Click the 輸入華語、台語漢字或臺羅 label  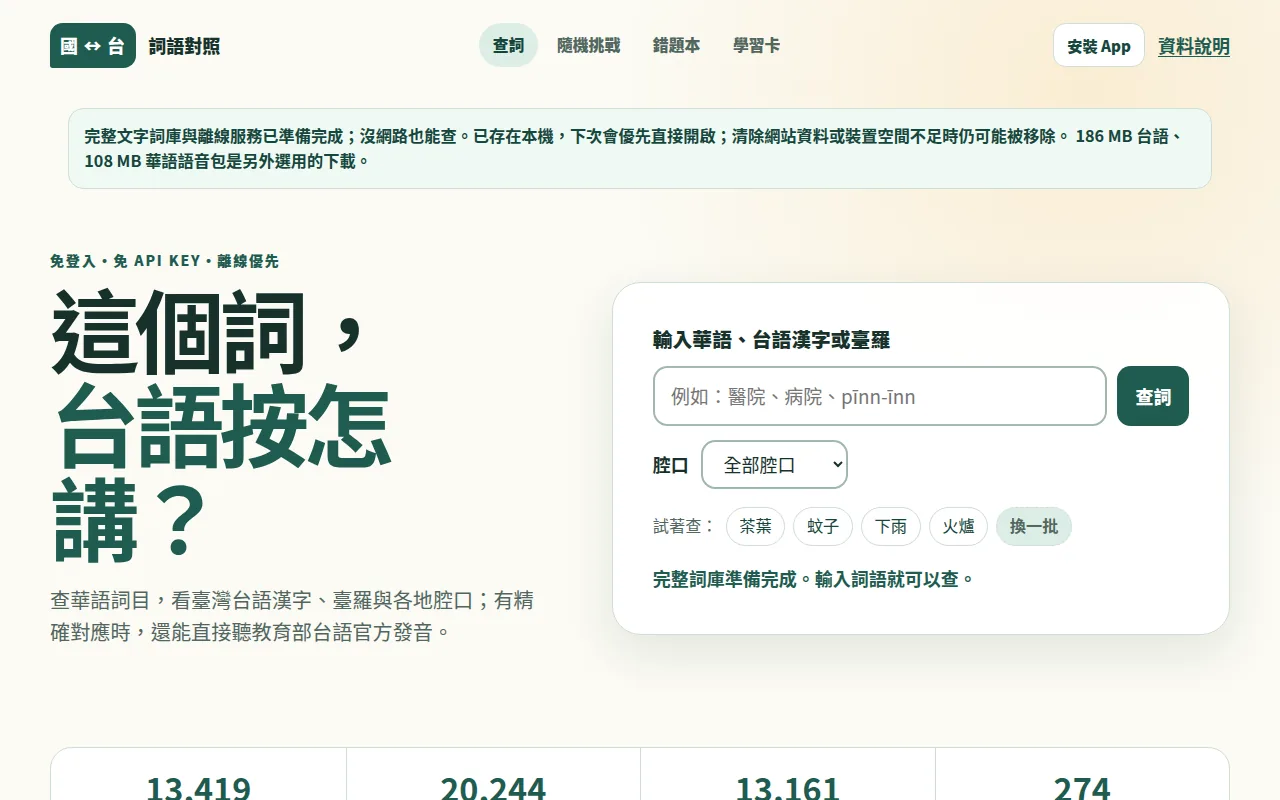(771, 340)
